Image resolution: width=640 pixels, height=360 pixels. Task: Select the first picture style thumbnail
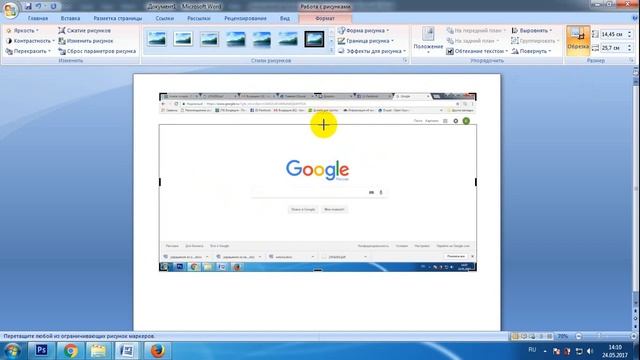157,39
